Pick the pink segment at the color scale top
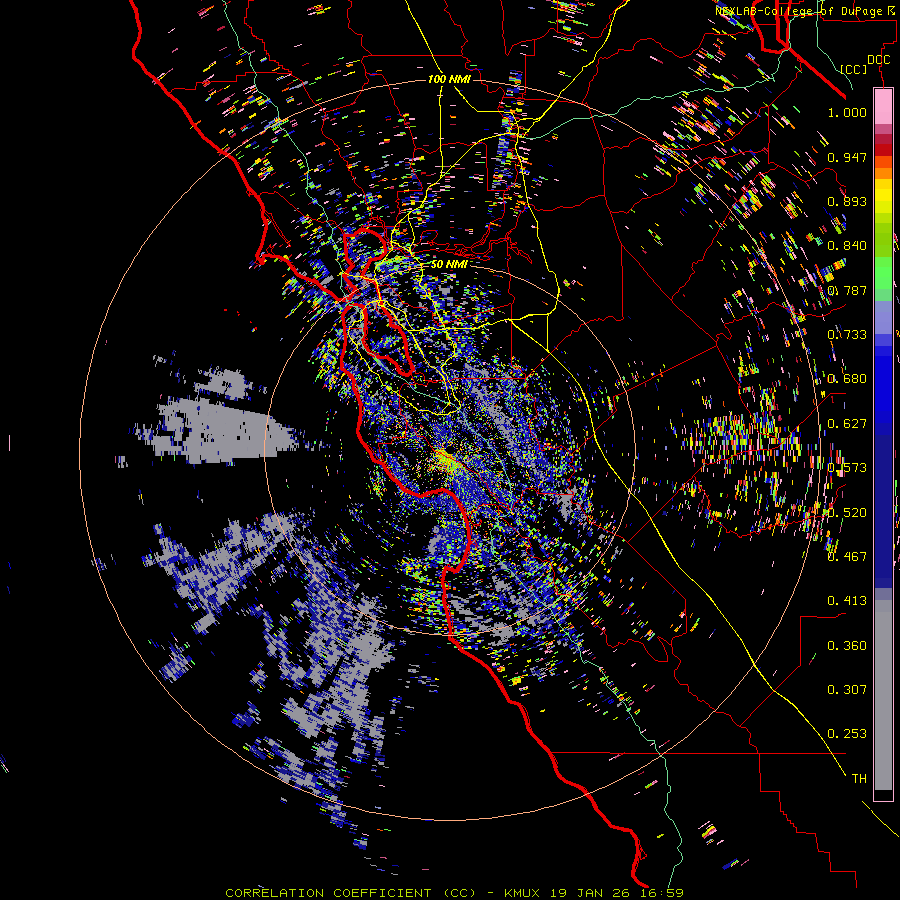 pyautogui.click(x=883, y=107)
